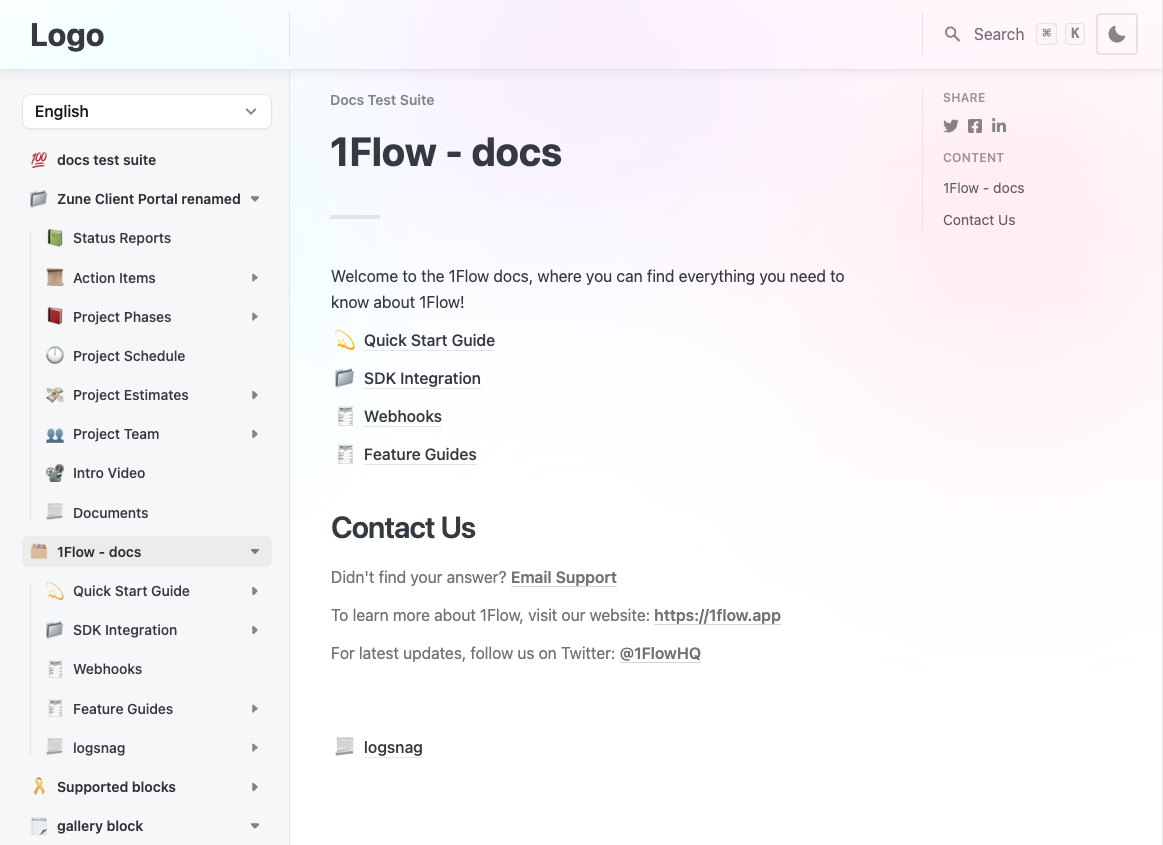Click the Email Support link
Image resolution: width=1163 pixels, height=845 pixels.
(564, 577)
